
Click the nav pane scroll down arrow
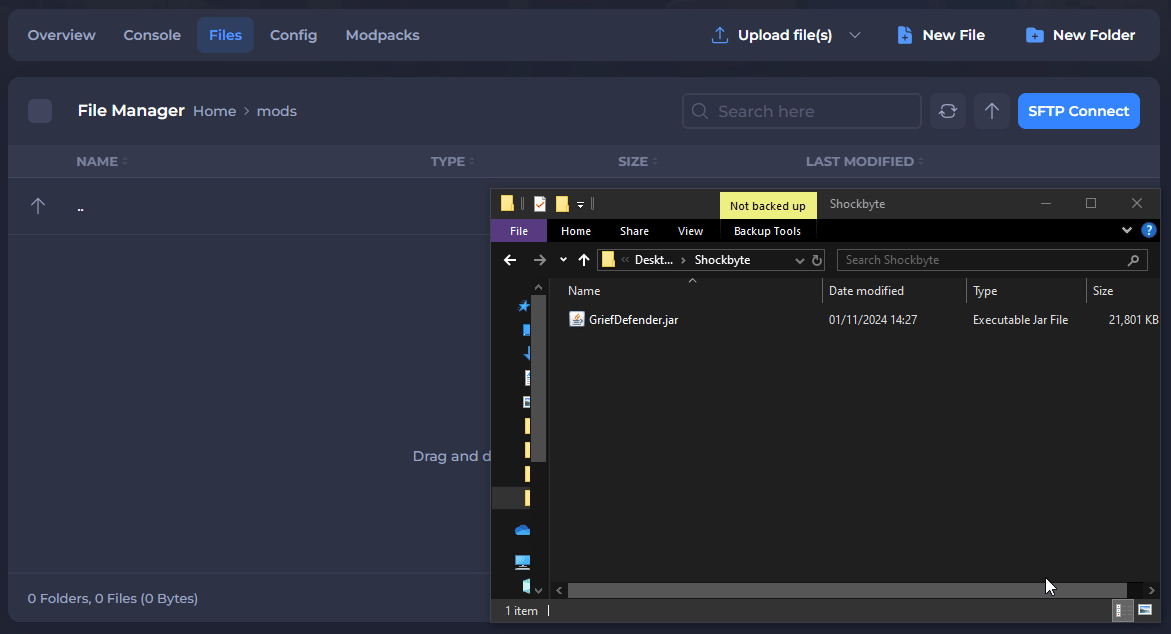pos(538,591)
